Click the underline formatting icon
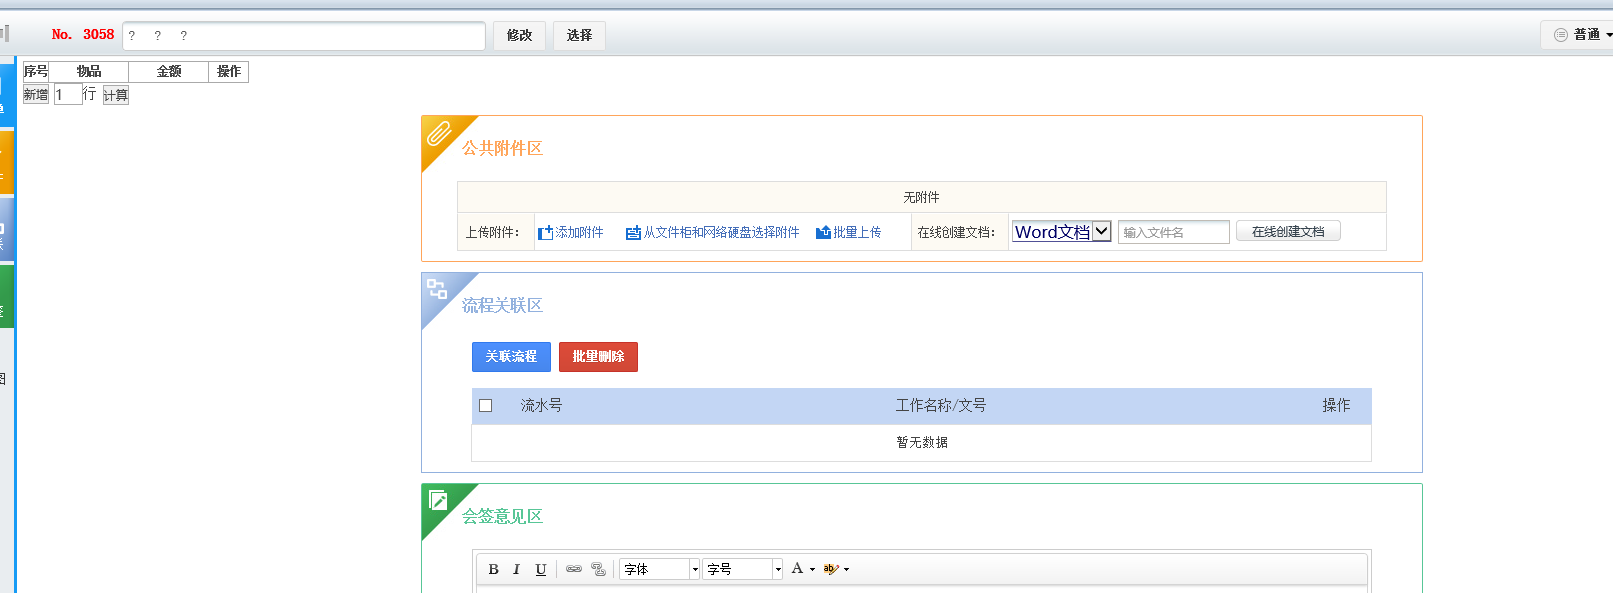 coord(541,569)
